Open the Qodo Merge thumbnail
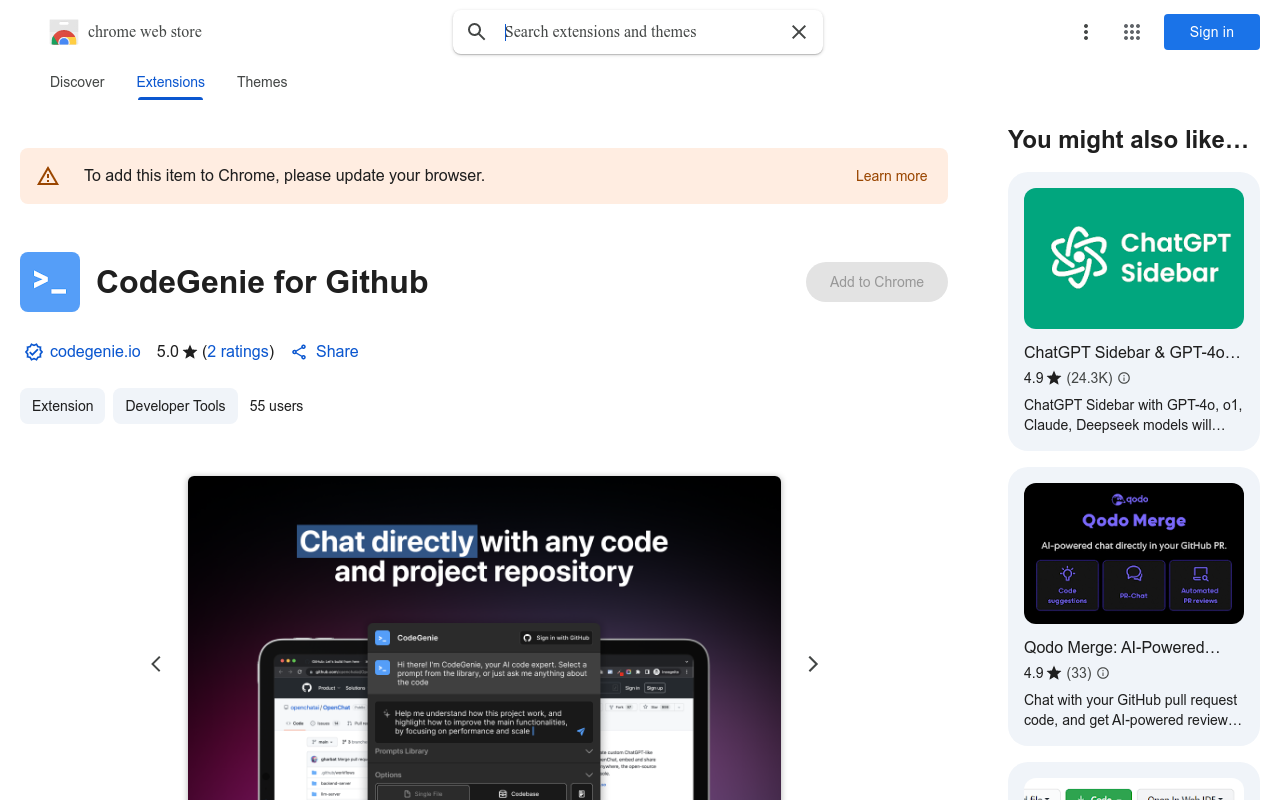This screenshot has height=800, width=1280. (x=1134, y=553)
